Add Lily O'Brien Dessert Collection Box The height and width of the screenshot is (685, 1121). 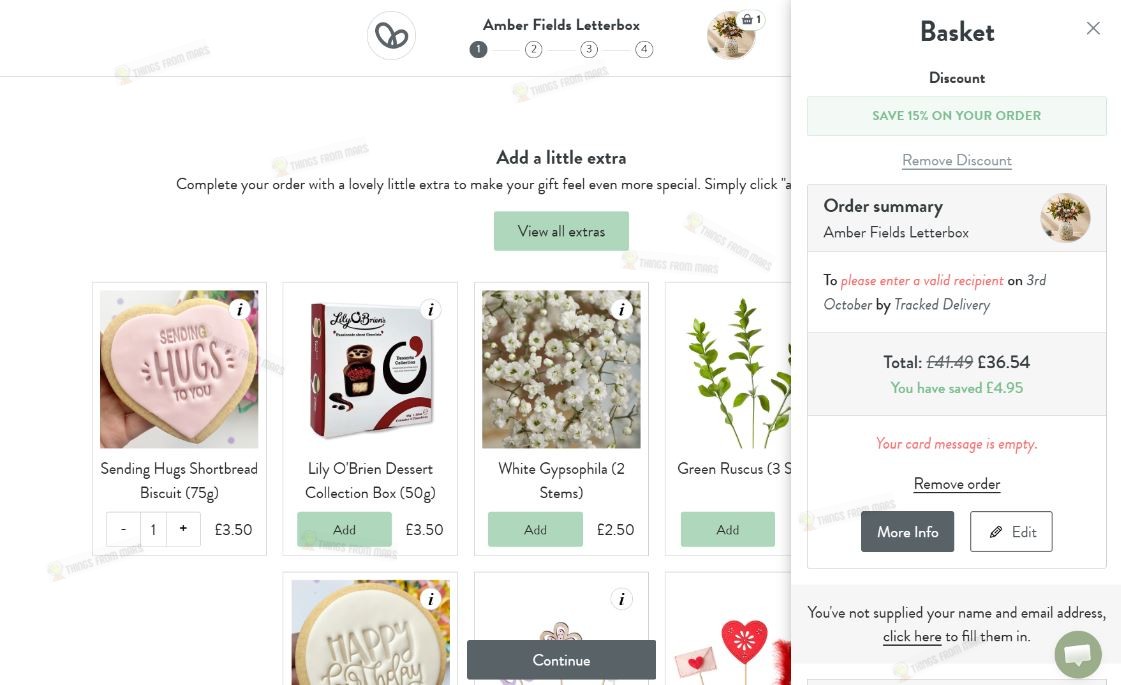[344, 529]
